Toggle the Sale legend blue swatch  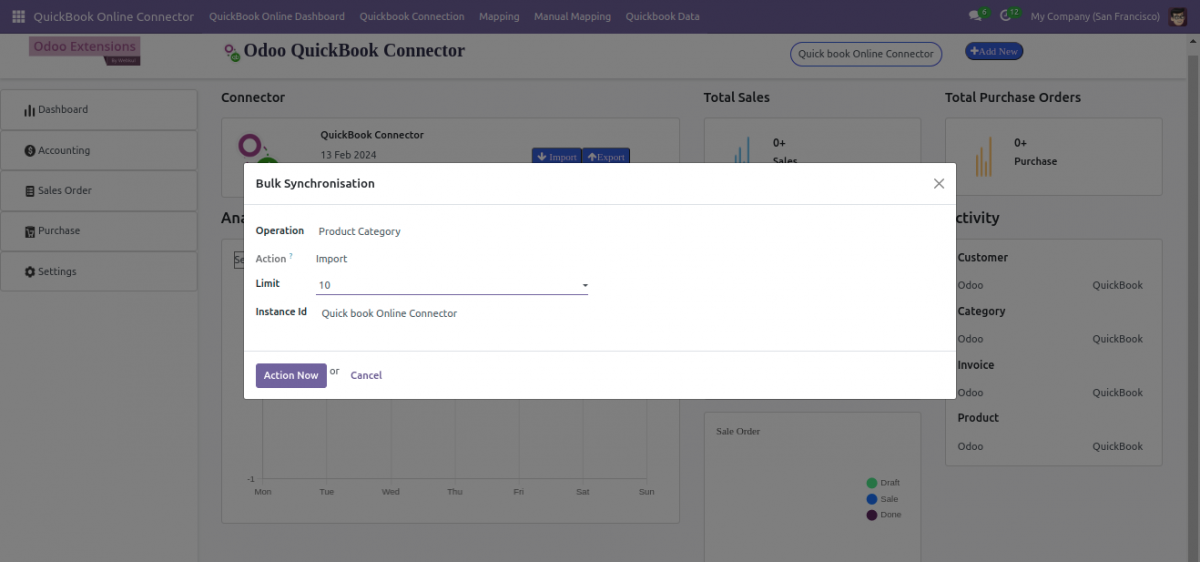(x=872, y=499)
